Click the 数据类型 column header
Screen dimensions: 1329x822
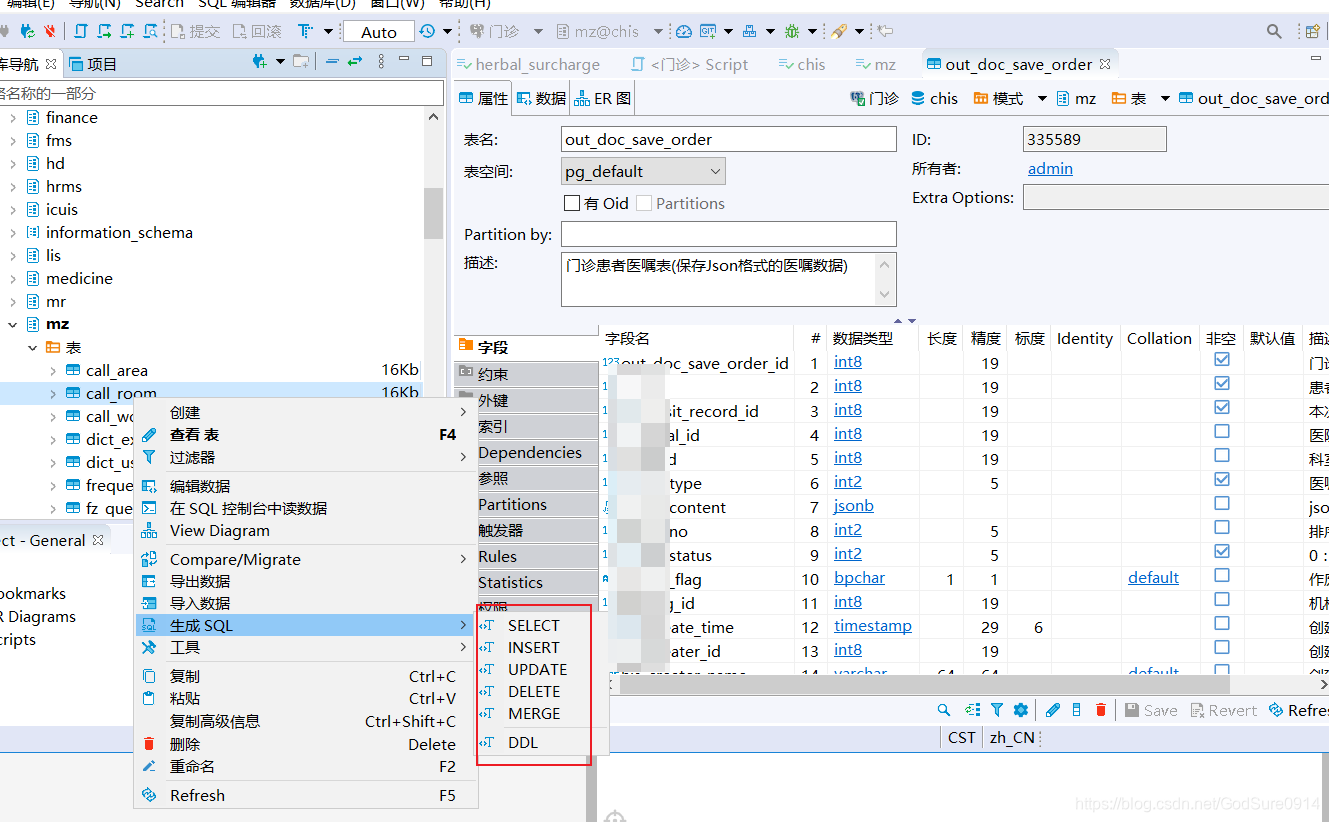862,339
